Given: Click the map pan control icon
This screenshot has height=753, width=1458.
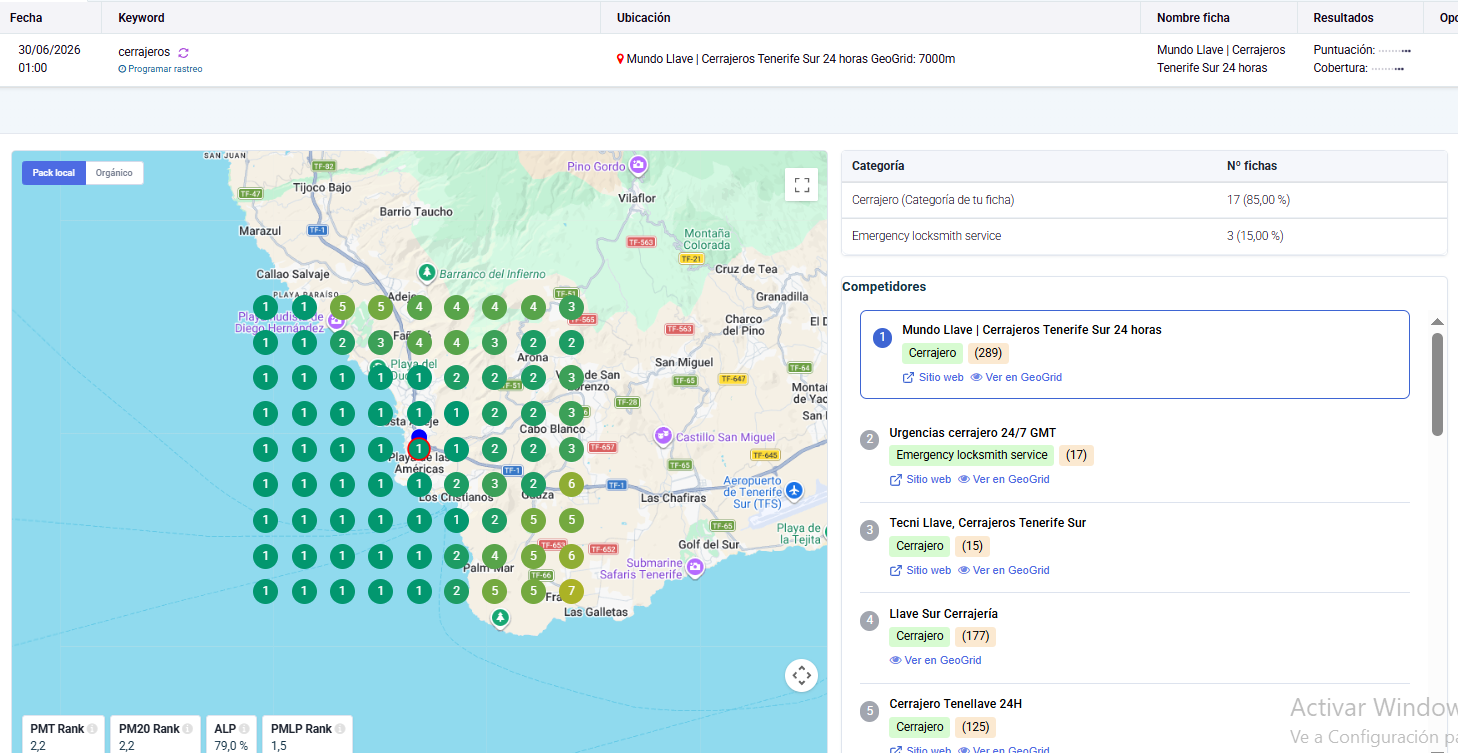Looking at the screenshot, I should (801, 676).
